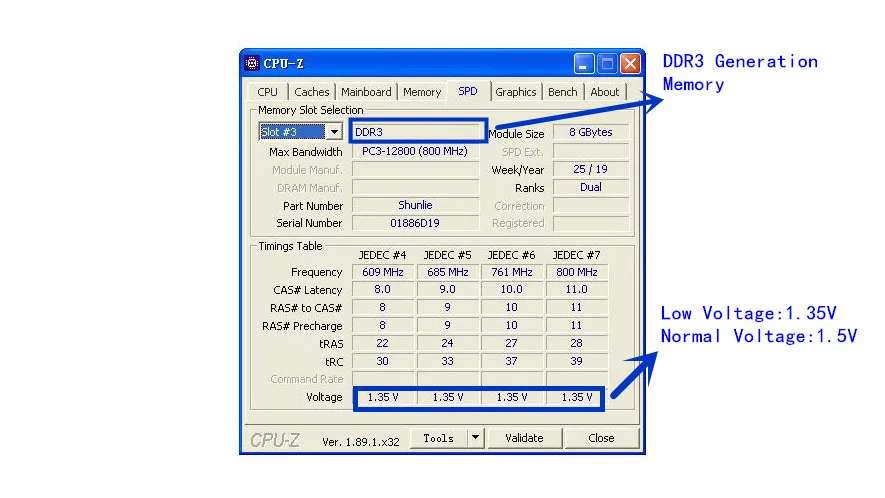Click the Validate button

click(x=524, y=438)
